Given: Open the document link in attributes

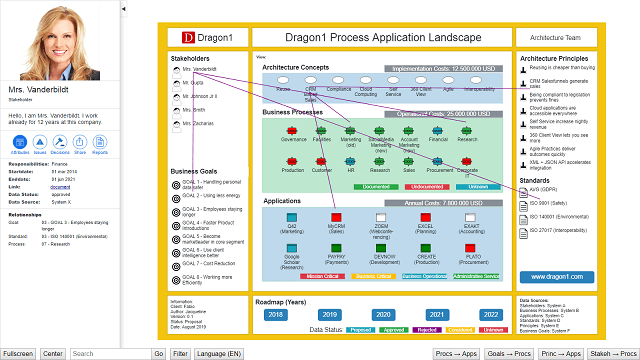Looking at the screenshot, I should click(x=60, y=187).
